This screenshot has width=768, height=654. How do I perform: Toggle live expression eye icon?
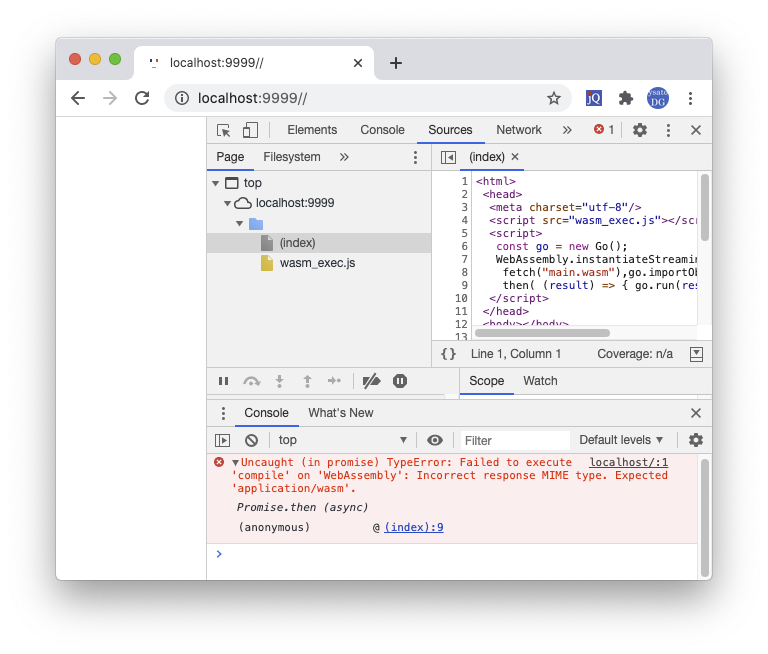coord(434,440)
